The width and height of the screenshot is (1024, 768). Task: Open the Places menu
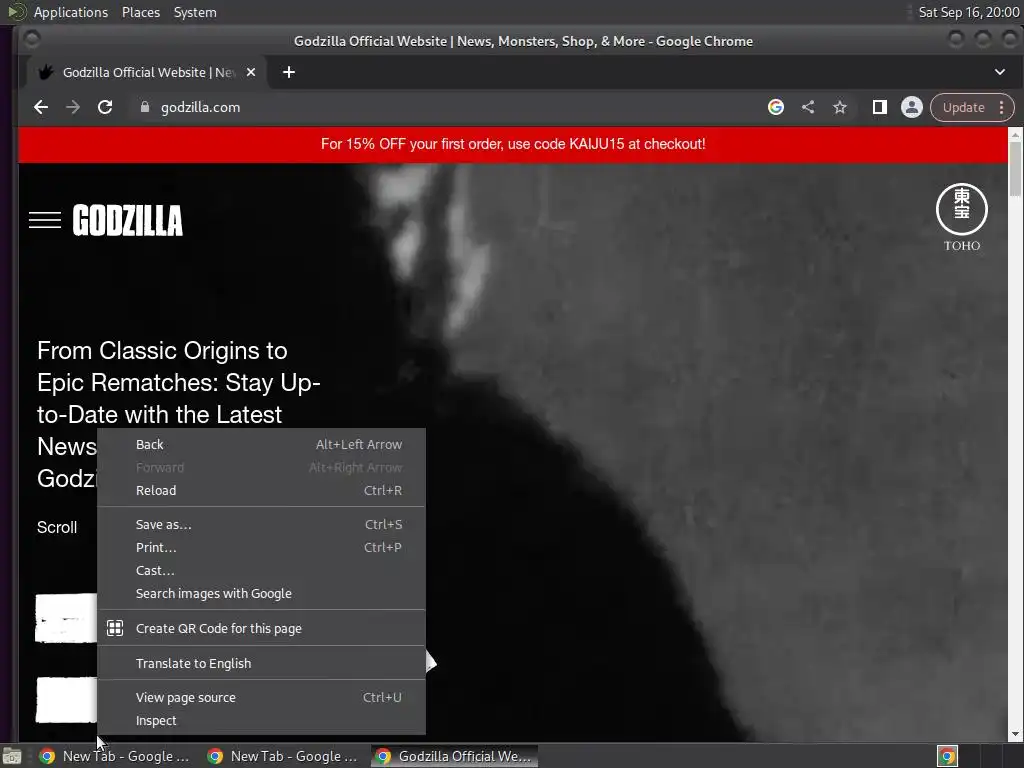click(140, 12)
